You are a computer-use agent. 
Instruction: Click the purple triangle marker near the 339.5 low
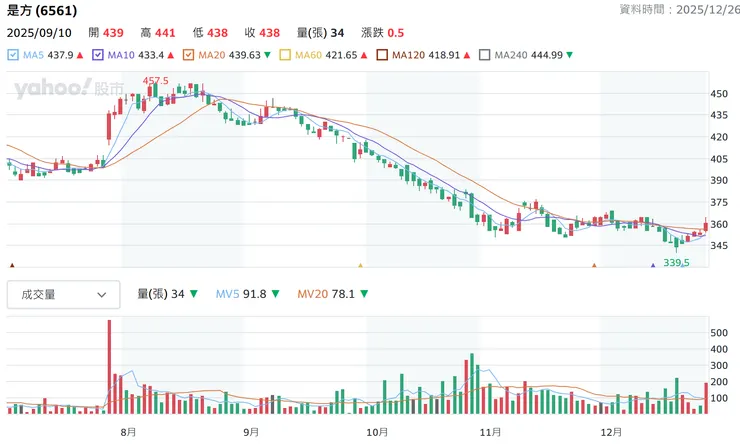653,265
